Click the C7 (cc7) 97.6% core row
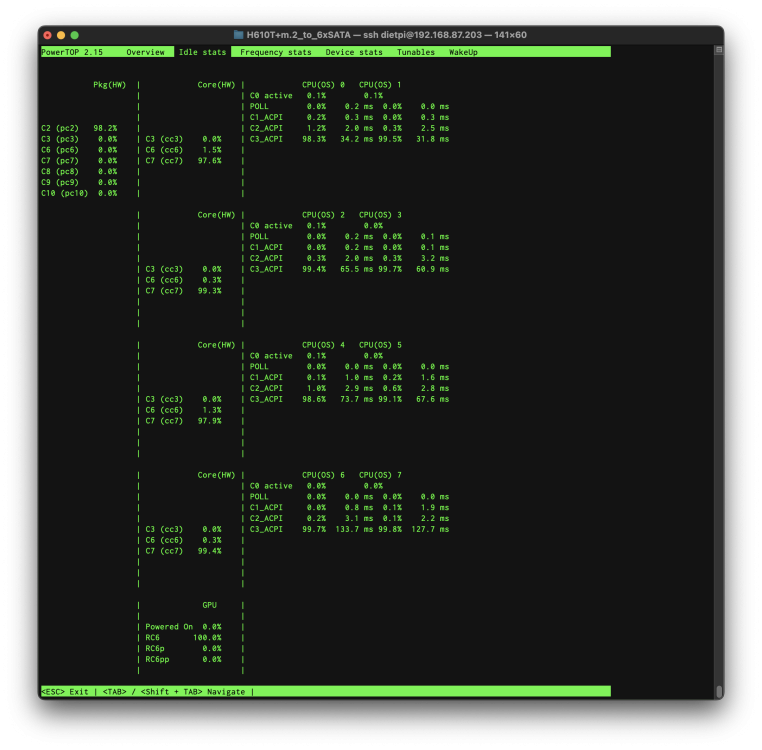 [x=183, y=160]
